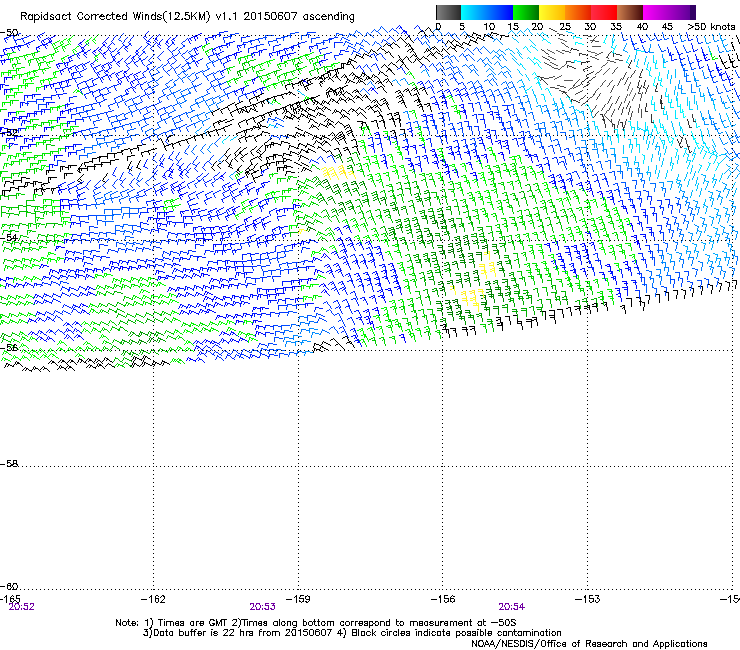Click the purple '20:53' time label
The image size is (740, 650).
(x=262, y=607)
